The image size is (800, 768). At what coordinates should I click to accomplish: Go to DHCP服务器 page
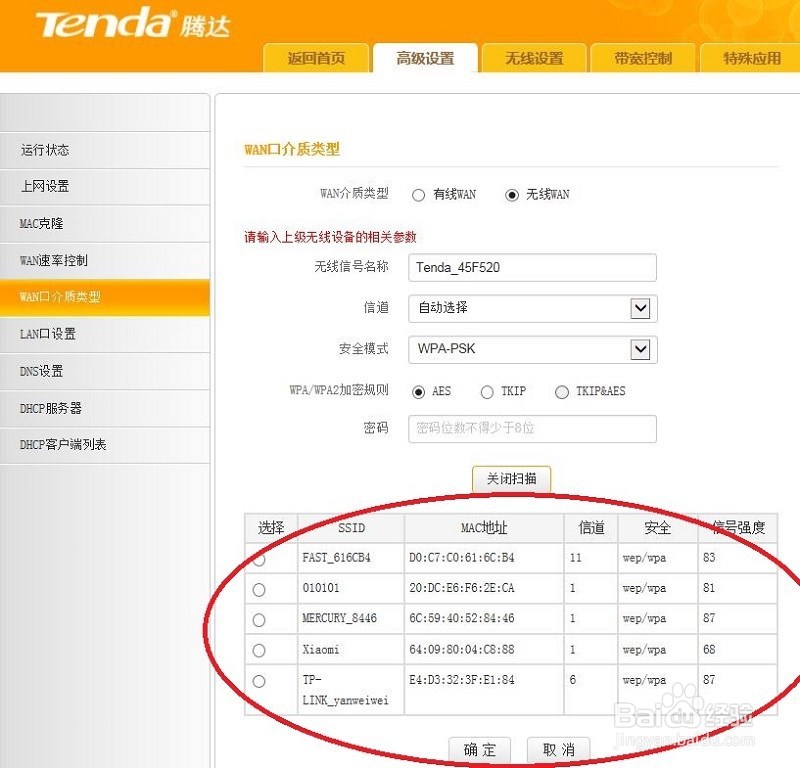point(105,408)
